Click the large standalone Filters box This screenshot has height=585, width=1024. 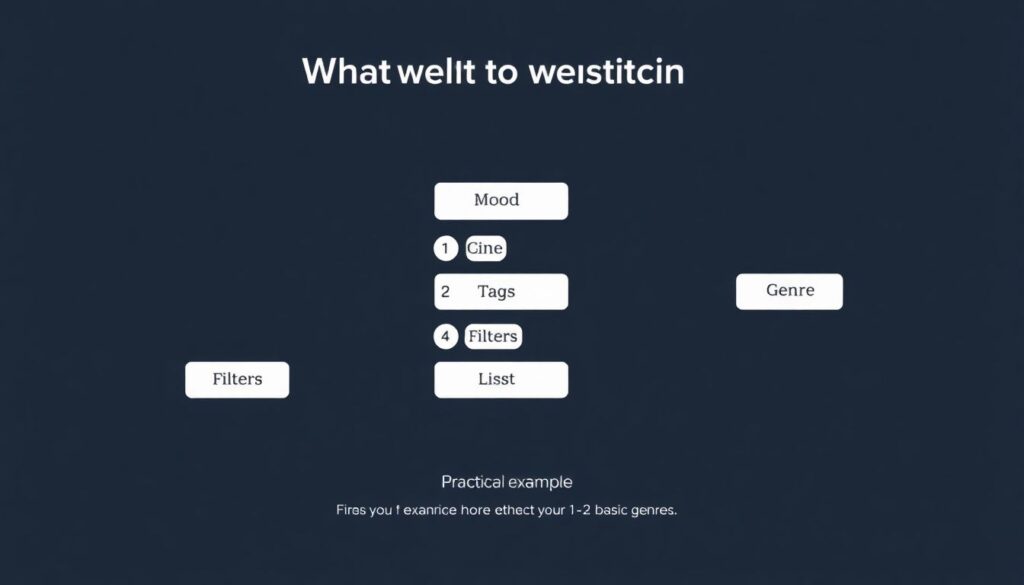tap(237, 380)
